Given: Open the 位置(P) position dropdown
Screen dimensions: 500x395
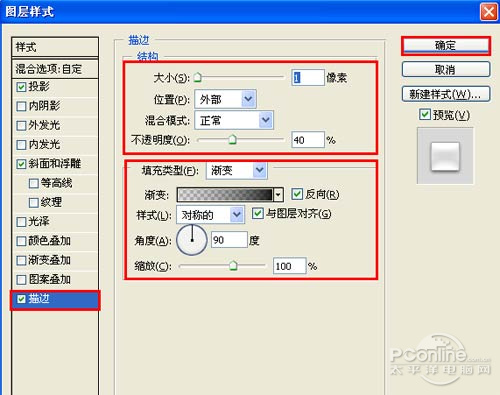Looking at the screenshot, I should tap(225, 99).
